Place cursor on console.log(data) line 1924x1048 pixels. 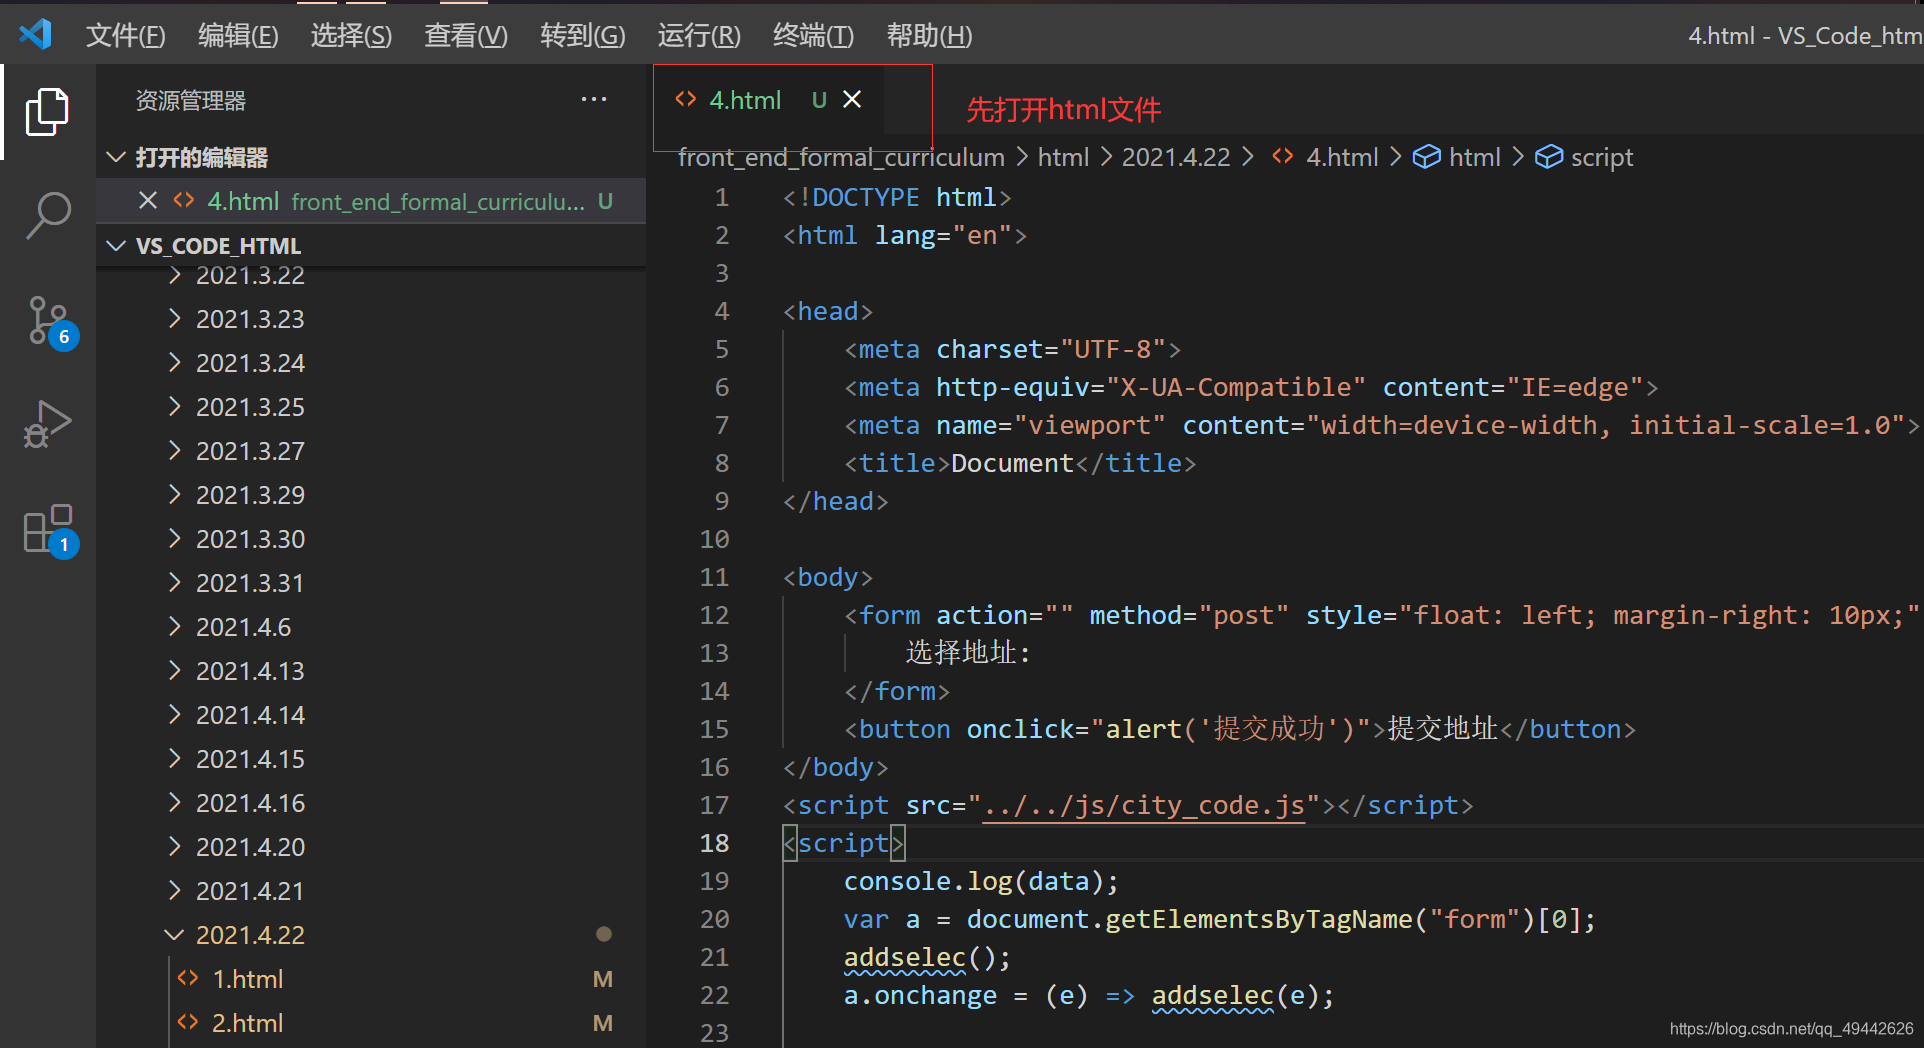pyautogui.click(x=981, y=881)
